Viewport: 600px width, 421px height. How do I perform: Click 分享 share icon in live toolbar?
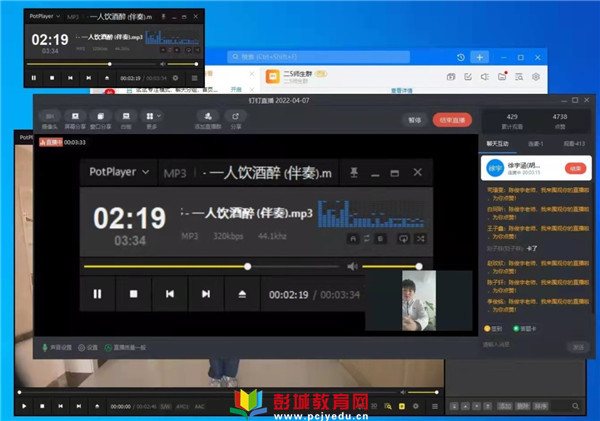tap(236, 120)
